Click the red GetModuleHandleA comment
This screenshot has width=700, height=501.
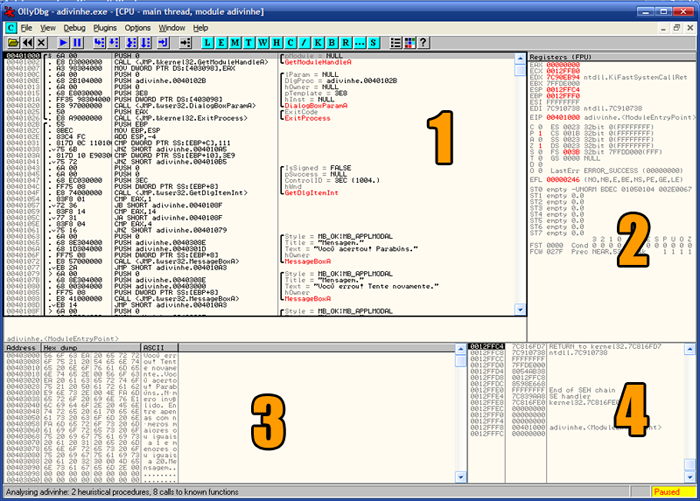[x=318, y=62]
